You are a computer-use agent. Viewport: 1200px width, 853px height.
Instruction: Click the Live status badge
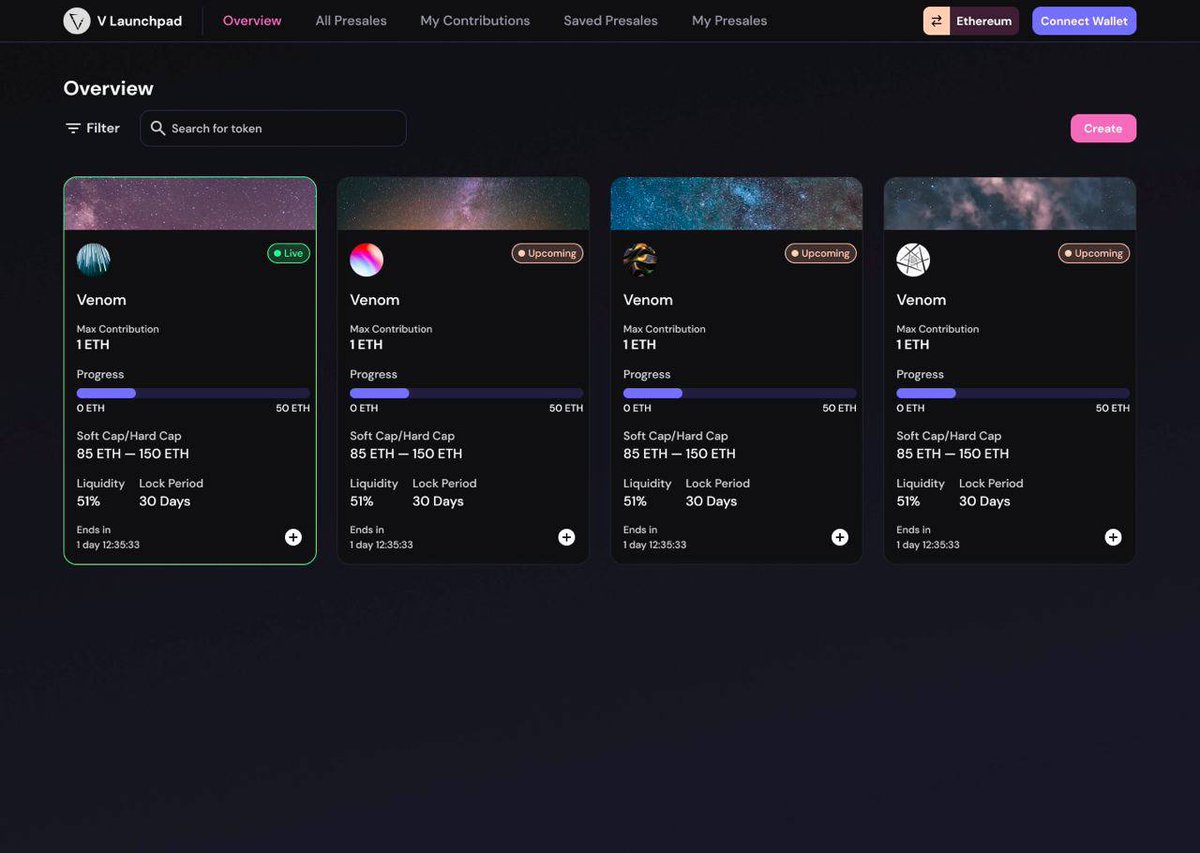pyautogui.click(x=289, y=253)
